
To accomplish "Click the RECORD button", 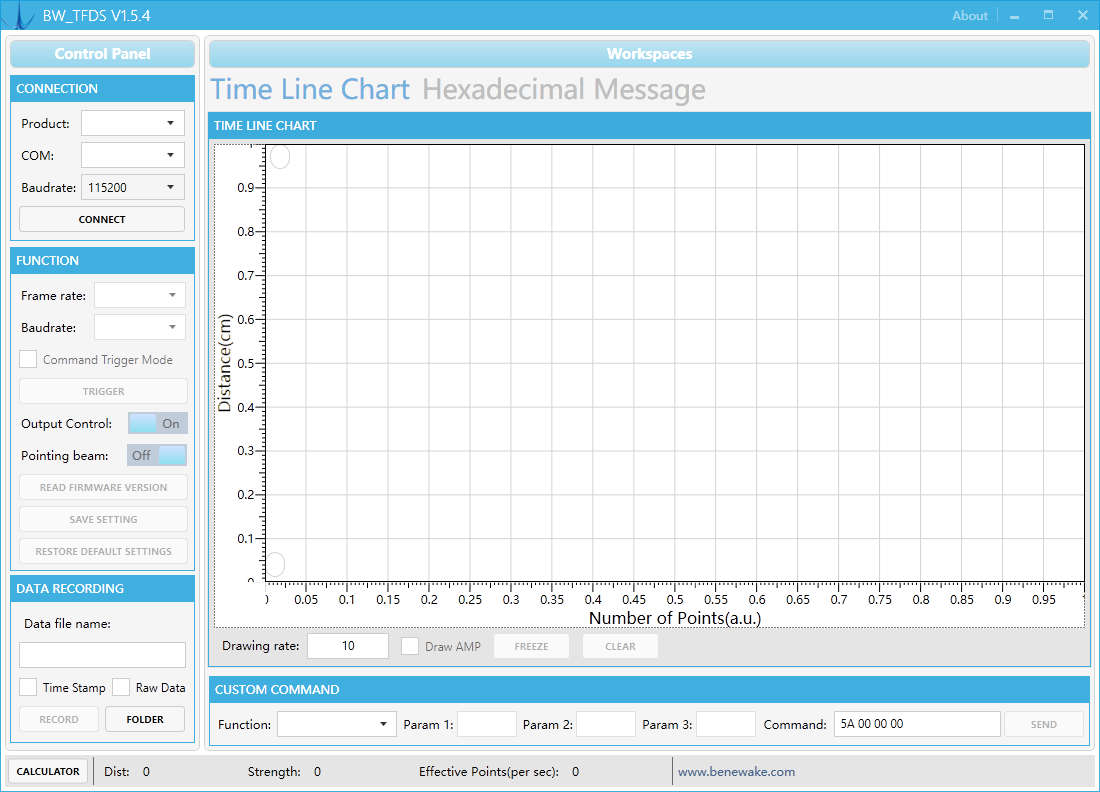I will coord(59,719).
